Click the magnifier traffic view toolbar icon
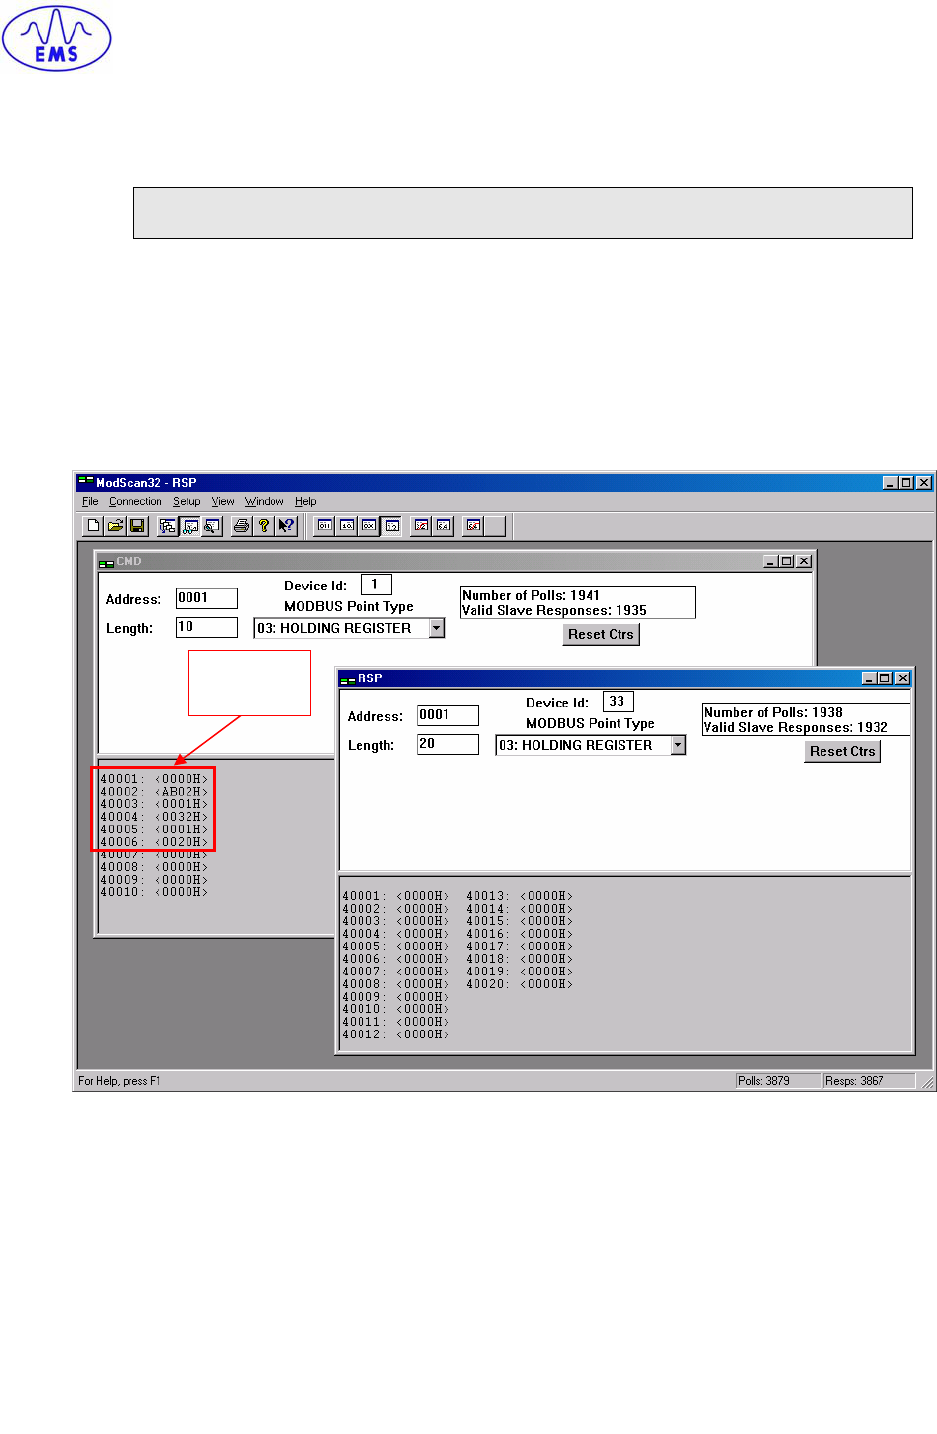The image size is (937, 1434). [x=211, y=525]
